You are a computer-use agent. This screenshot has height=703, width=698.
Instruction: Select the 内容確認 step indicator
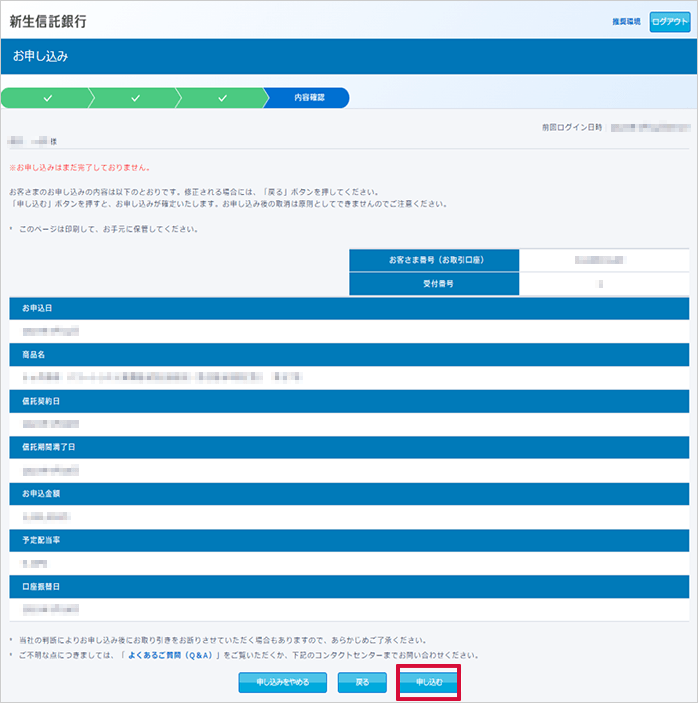click(308, 98)
